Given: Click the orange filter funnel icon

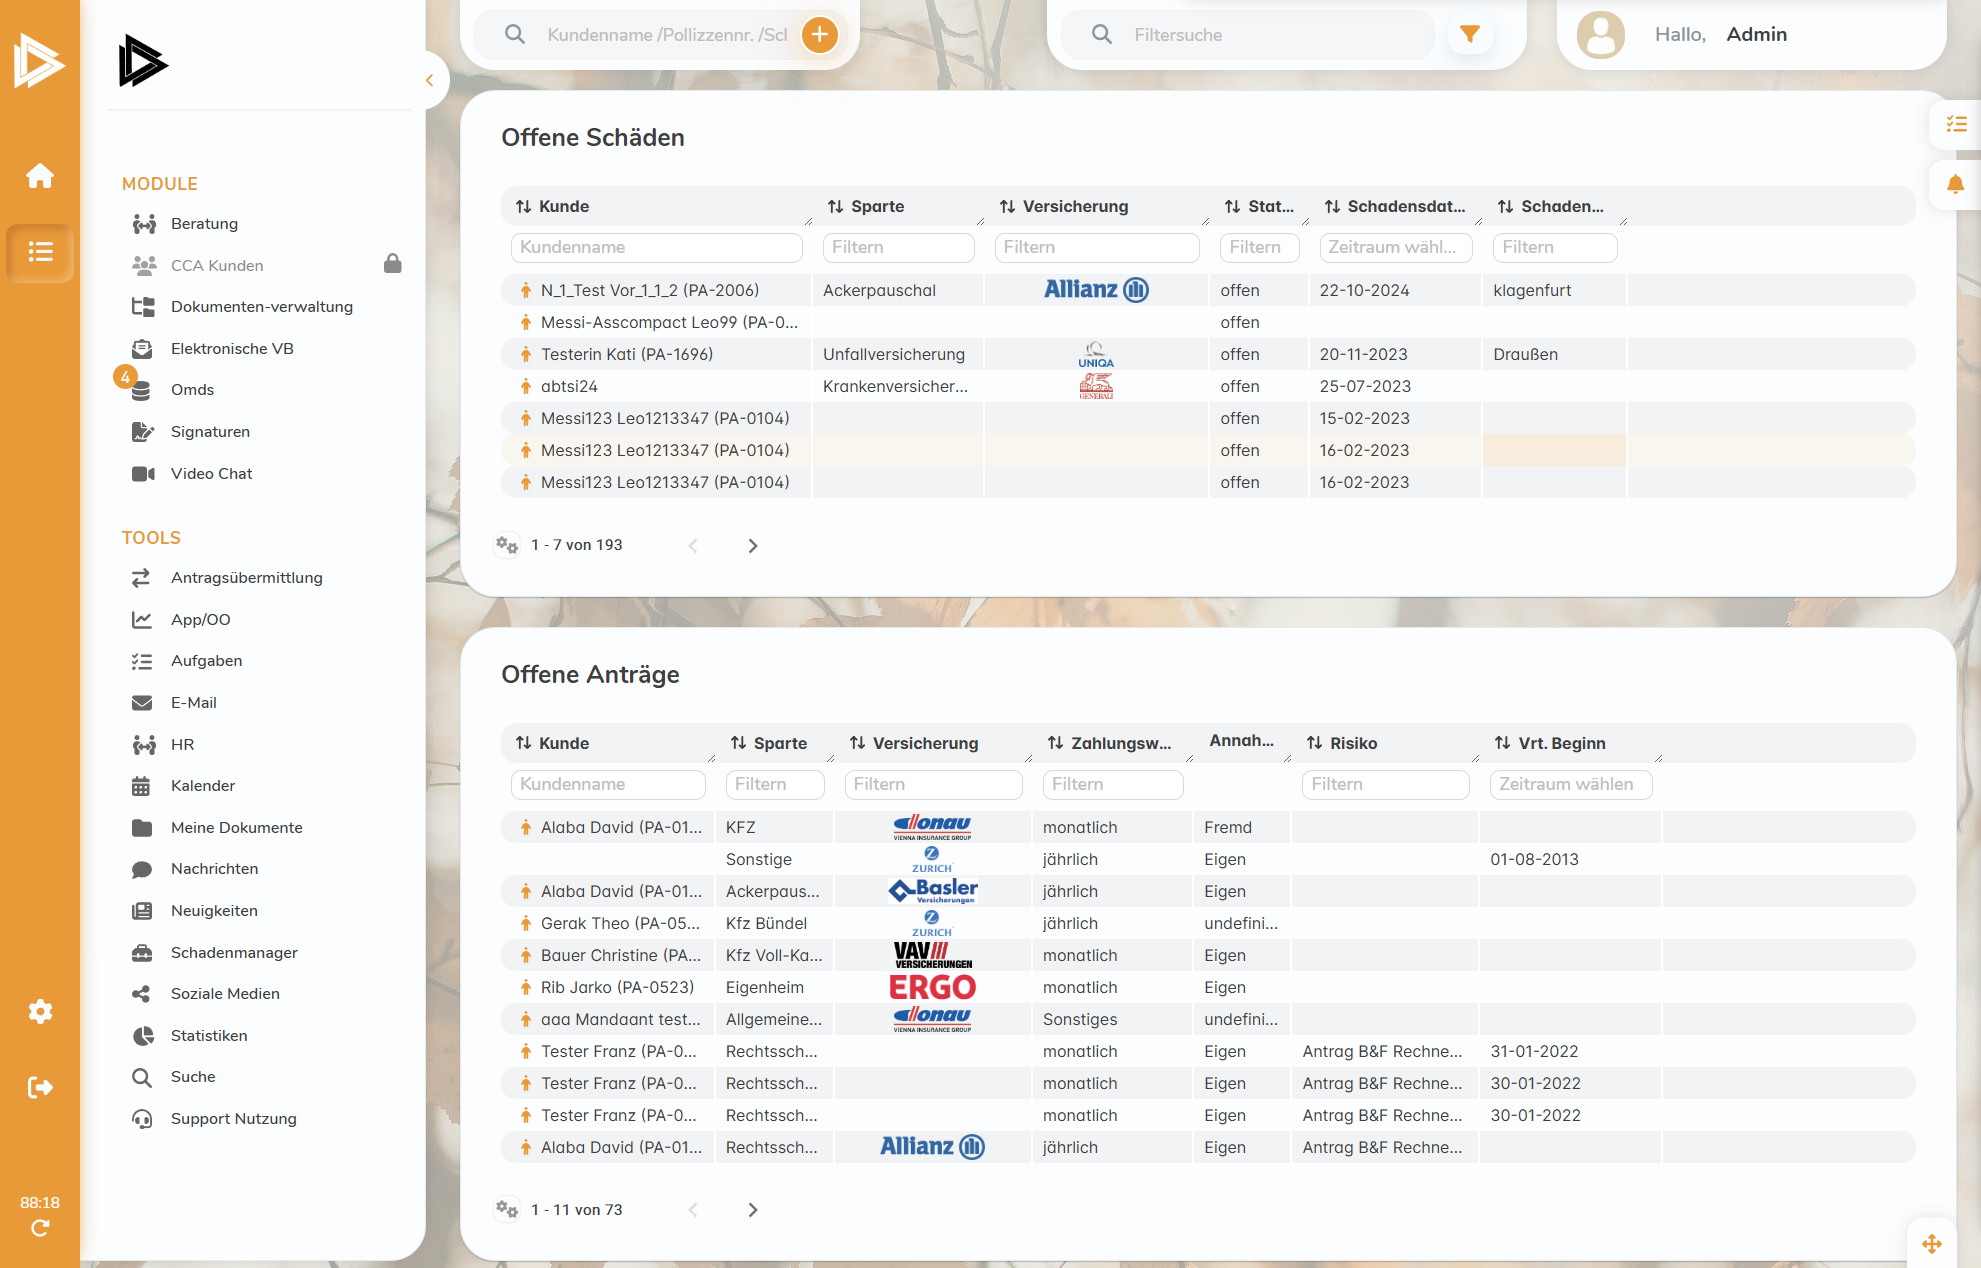Looking at the screenshot, I should (x=1469, y=35).
